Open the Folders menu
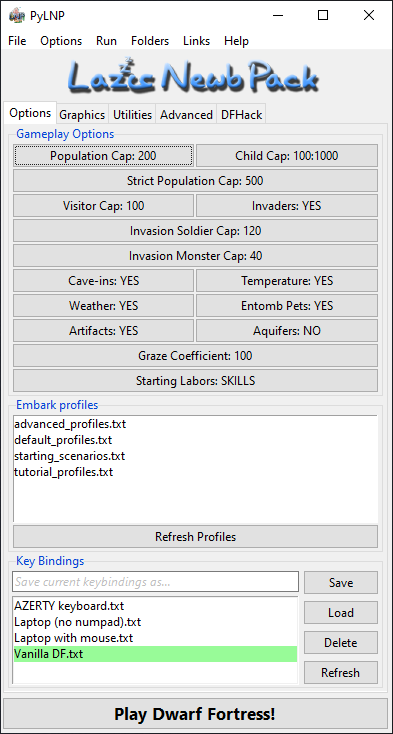393x734 pixels. click(150, 41)
